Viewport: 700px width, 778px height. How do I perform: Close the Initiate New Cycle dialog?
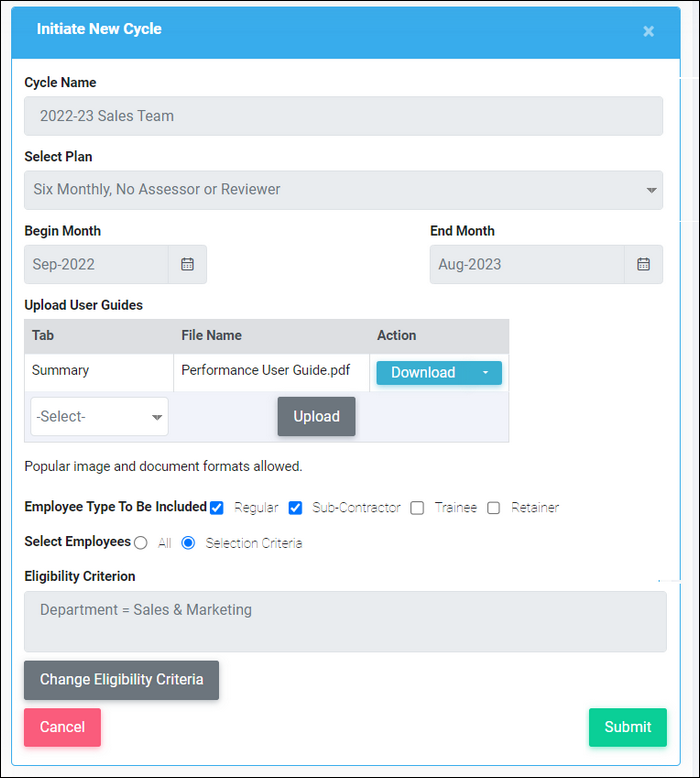tap(648, 31)
